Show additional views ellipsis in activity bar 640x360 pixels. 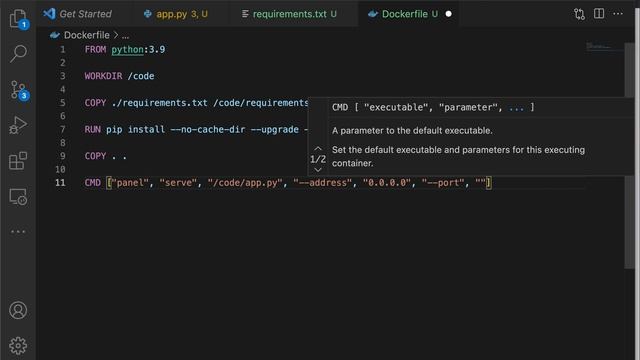(18, 231)
